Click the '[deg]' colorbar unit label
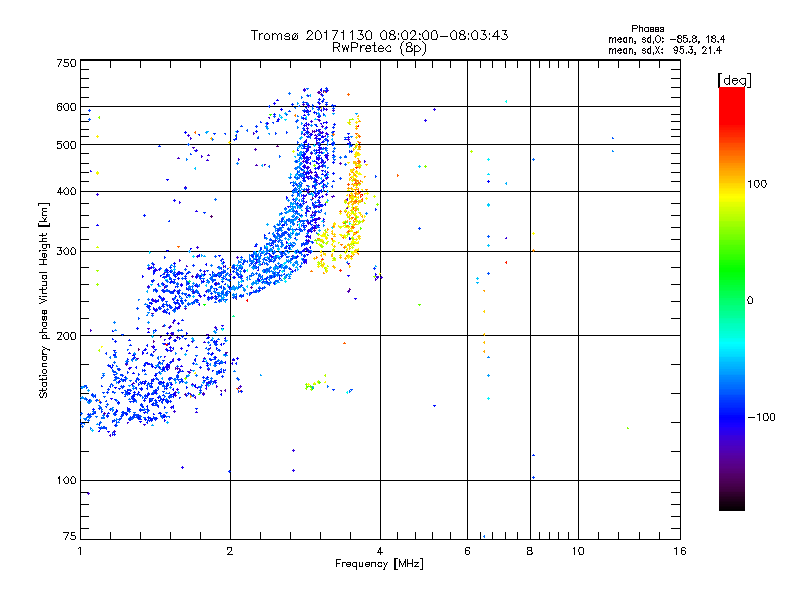Screen dimensions: 800x600 click(x=734, y=80)
